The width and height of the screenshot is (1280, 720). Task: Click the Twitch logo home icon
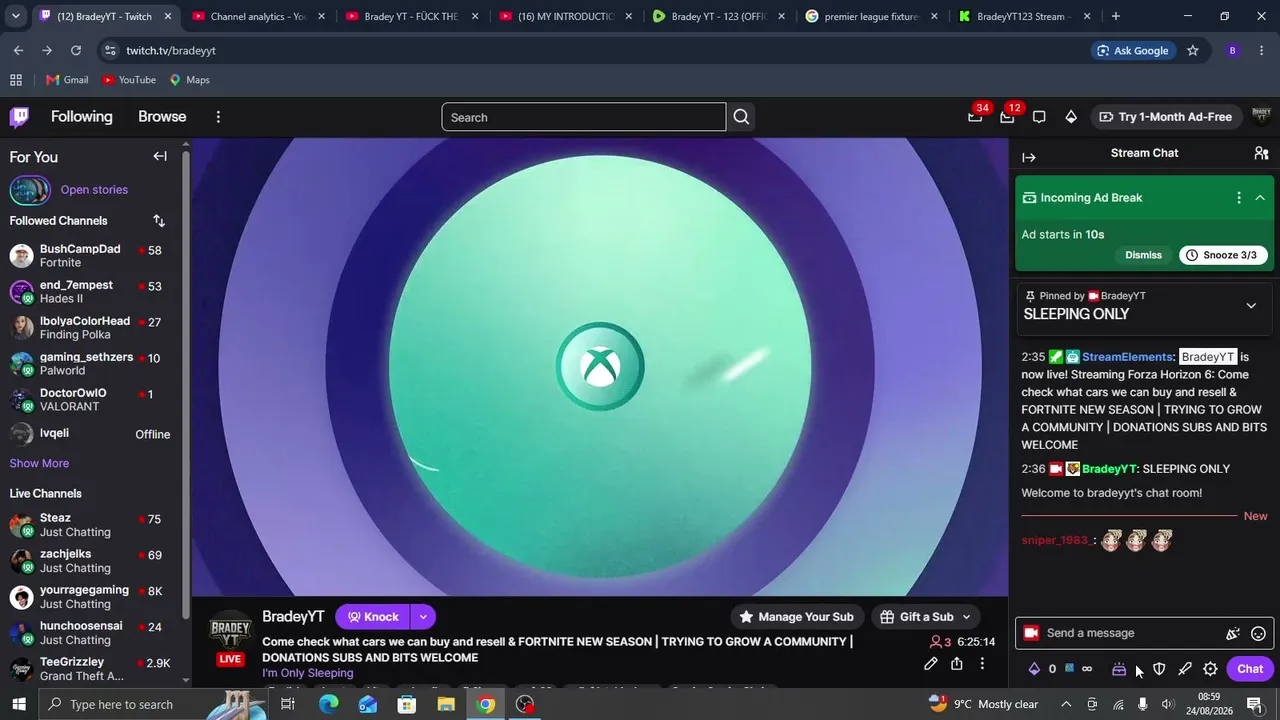pyautogui.click(x=19, y=117)
